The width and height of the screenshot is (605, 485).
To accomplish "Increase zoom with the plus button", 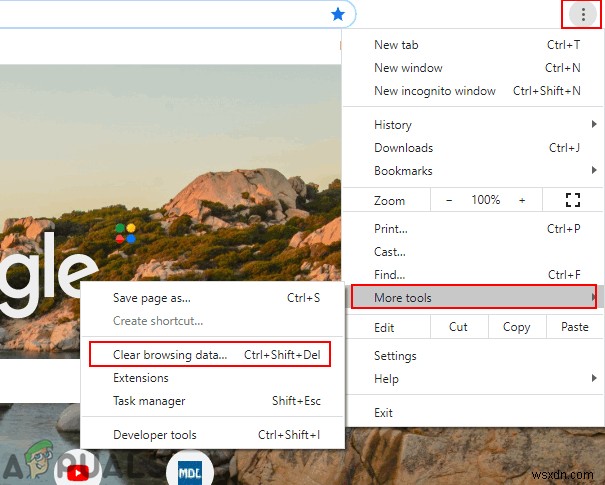I will 522,200.
